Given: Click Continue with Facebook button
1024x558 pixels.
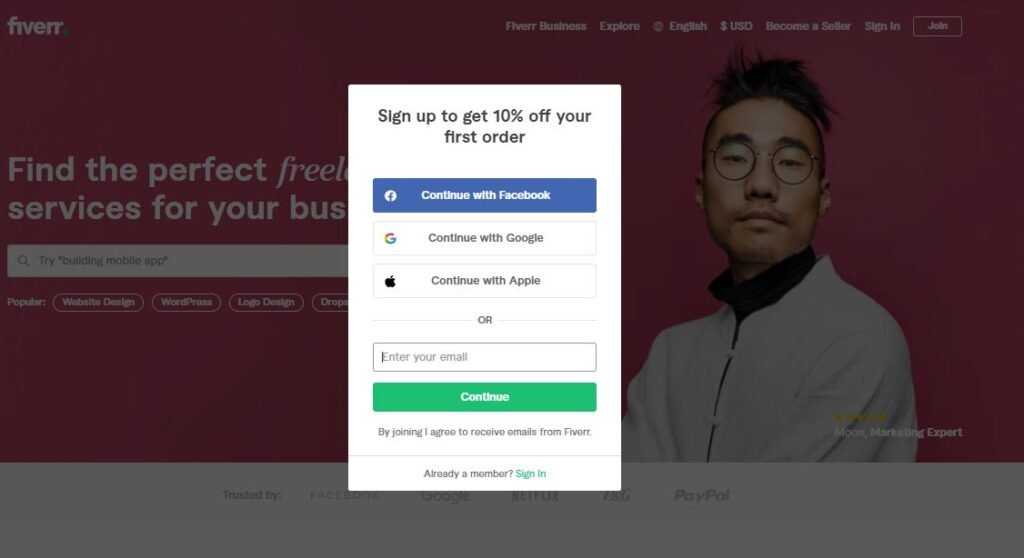Looking at the screenshot, I should point(485,195).
